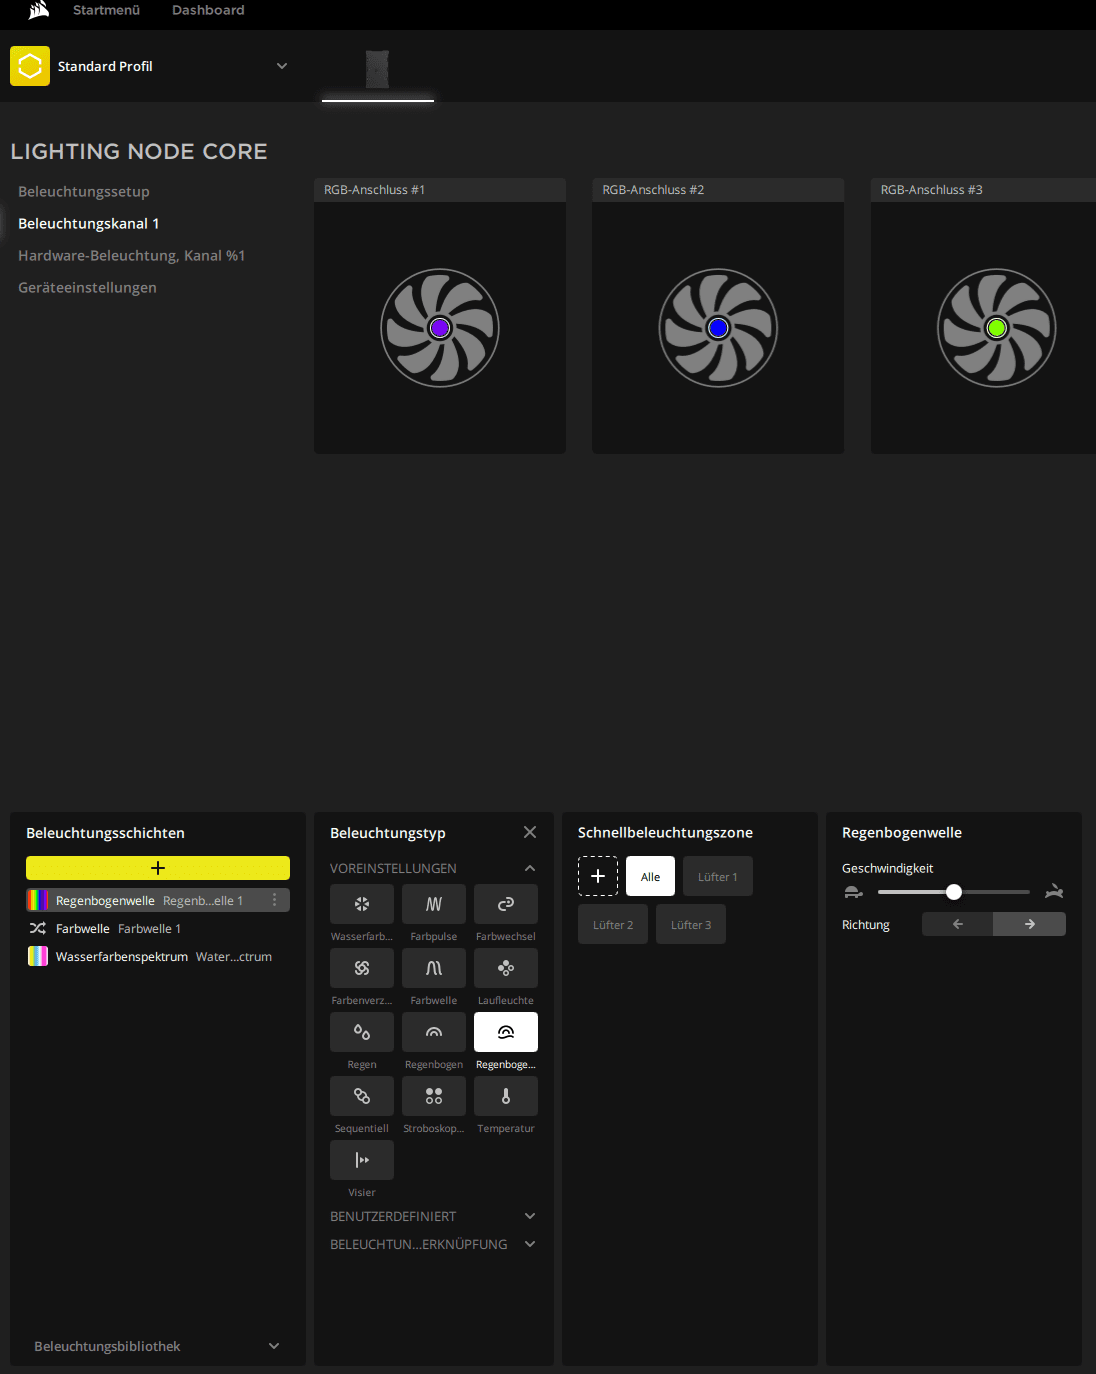Choose the Visier lighting effect

[362, 1160]
